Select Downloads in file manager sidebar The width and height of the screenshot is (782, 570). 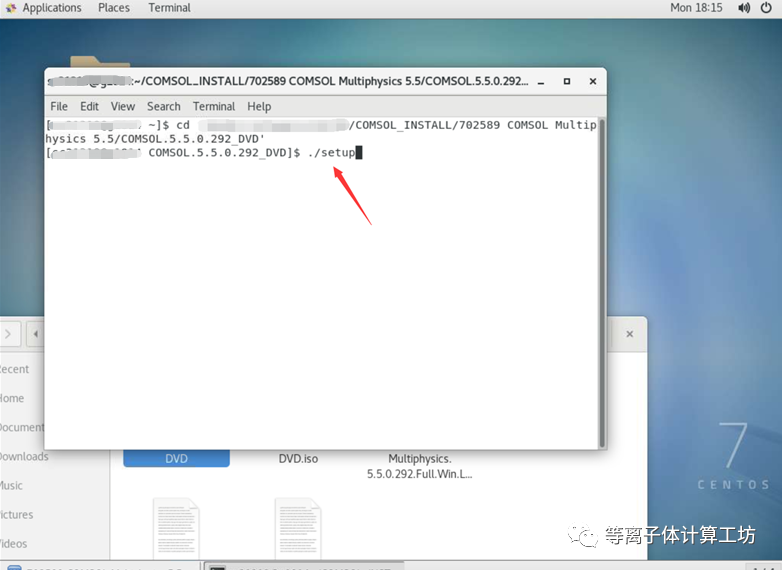[x=24, y=456]
